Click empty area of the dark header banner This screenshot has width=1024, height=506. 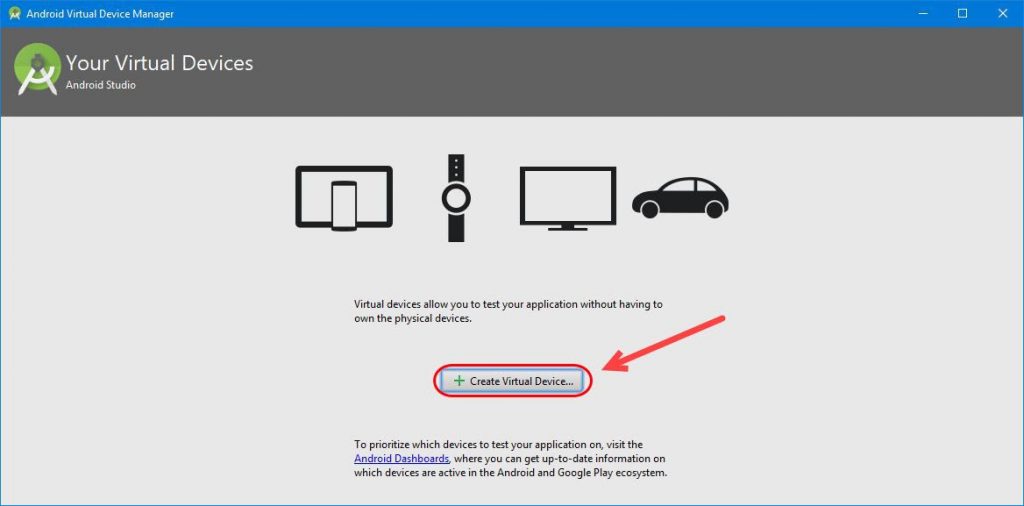600,70
